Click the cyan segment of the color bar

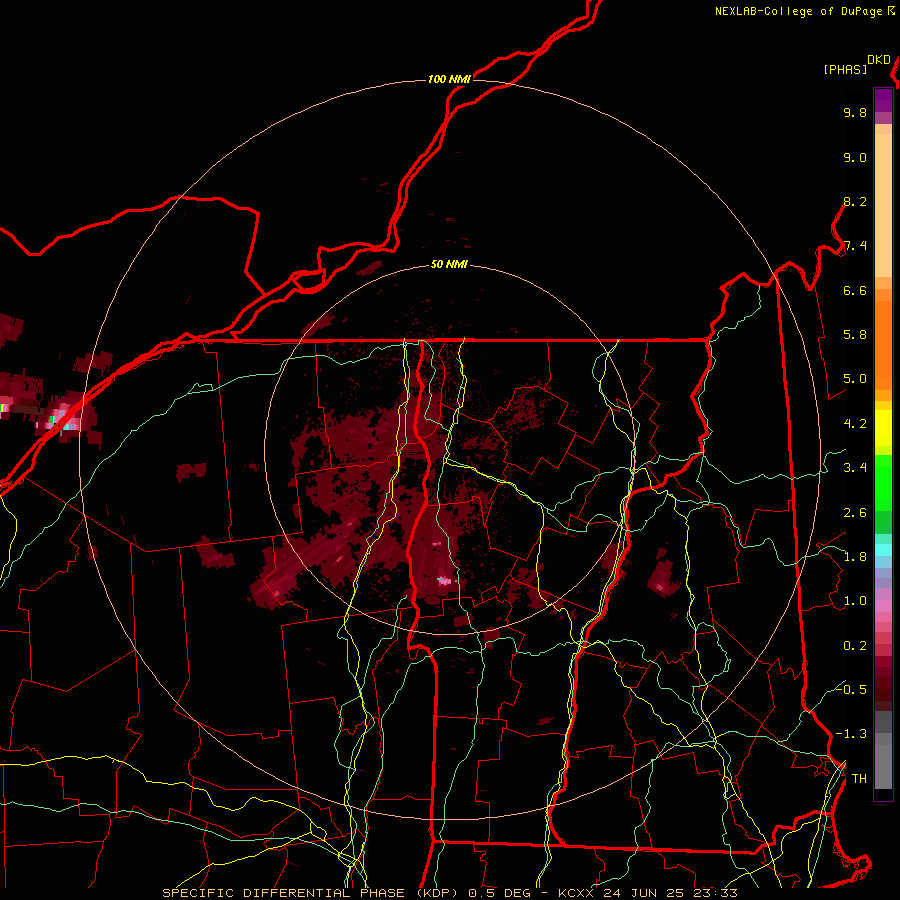tap(883, 549)
